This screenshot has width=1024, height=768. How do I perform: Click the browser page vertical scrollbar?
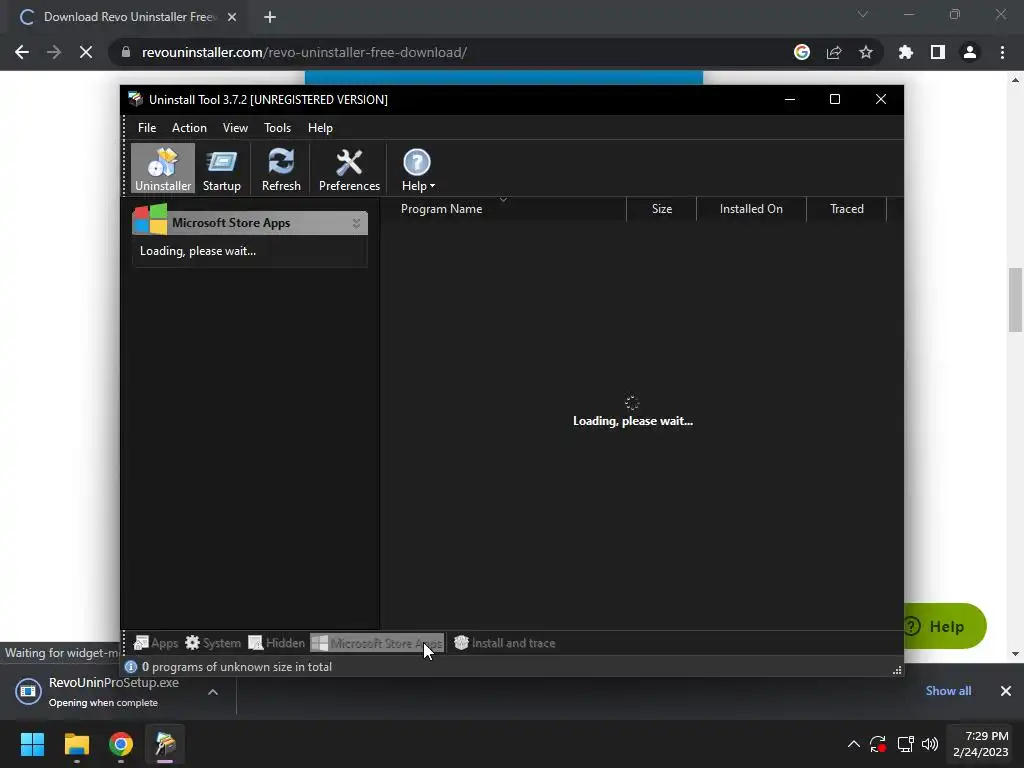pos(1015,300)
